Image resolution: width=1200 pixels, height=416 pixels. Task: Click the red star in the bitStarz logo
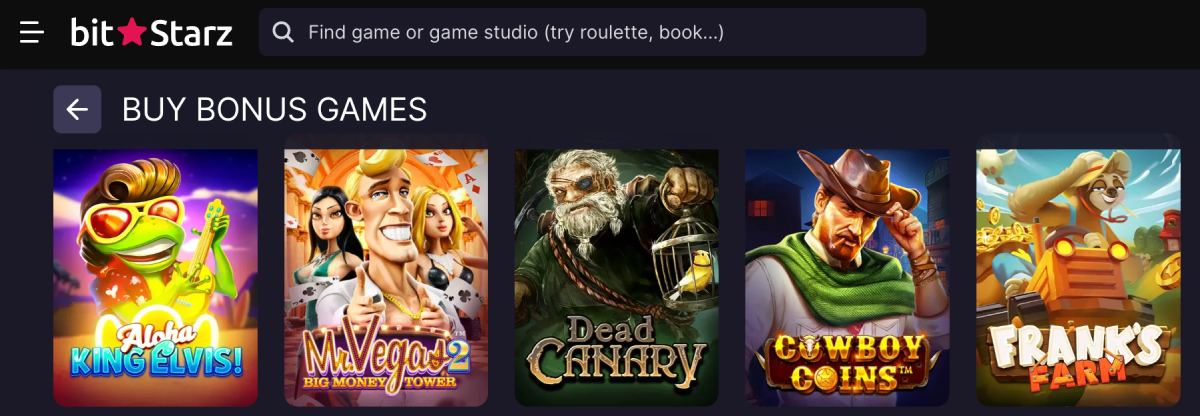click(132, 34)
